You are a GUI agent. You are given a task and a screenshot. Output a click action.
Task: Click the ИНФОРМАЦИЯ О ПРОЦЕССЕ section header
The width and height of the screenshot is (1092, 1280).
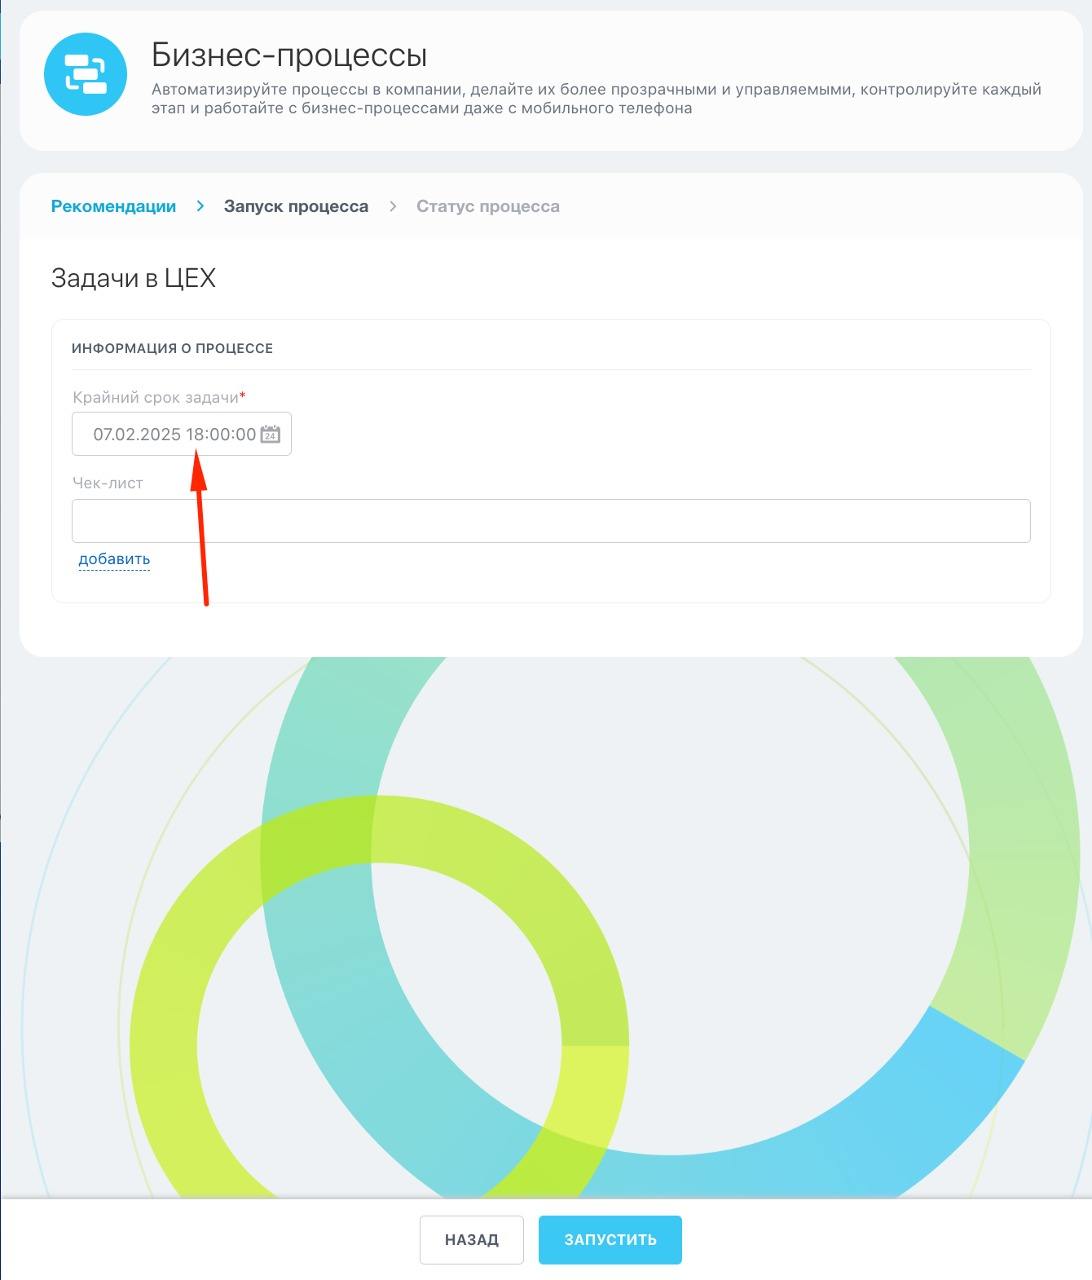172,348
